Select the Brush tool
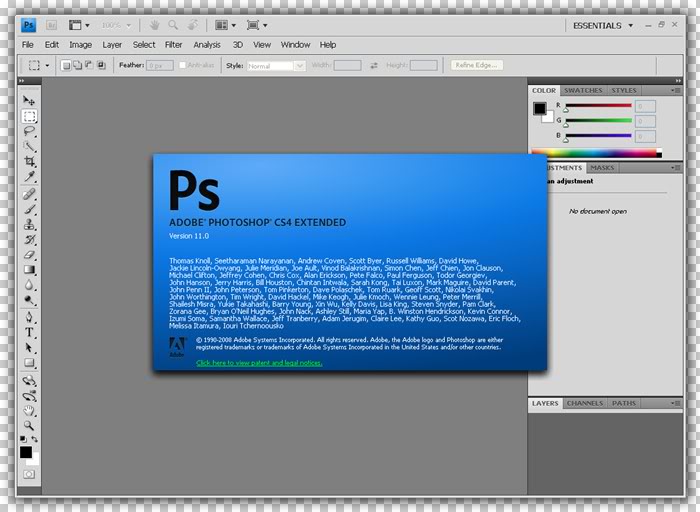Viewport: 700px width, 512px height. (29, 209)
